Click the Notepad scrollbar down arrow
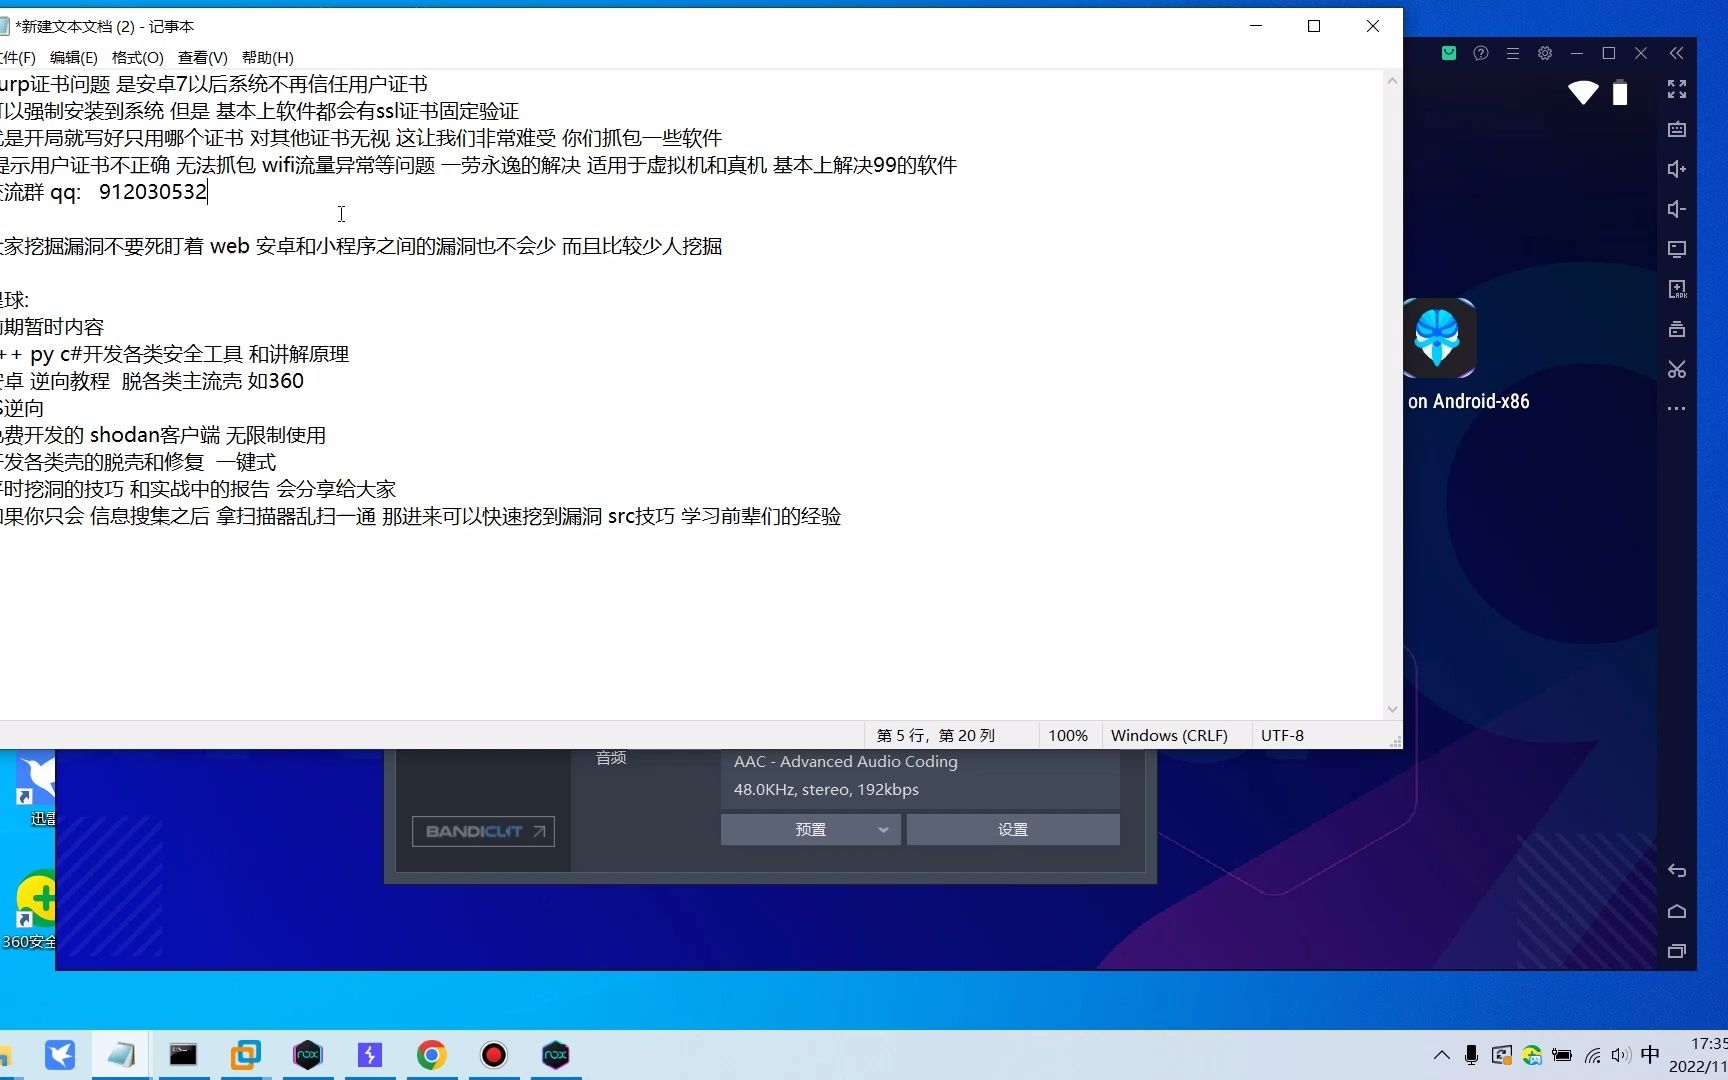 (1392, 710)
